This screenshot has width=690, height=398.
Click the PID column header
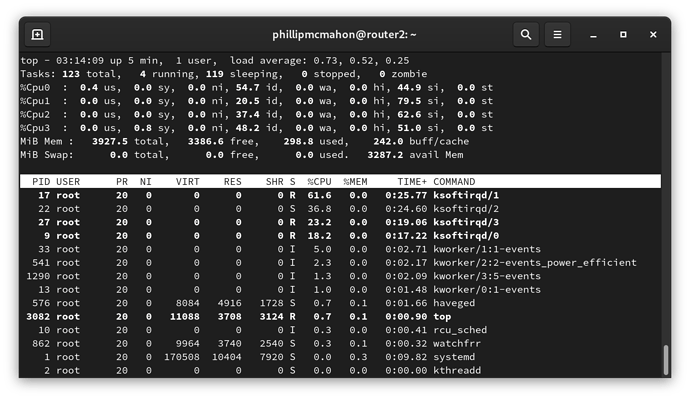coord(41,181)
